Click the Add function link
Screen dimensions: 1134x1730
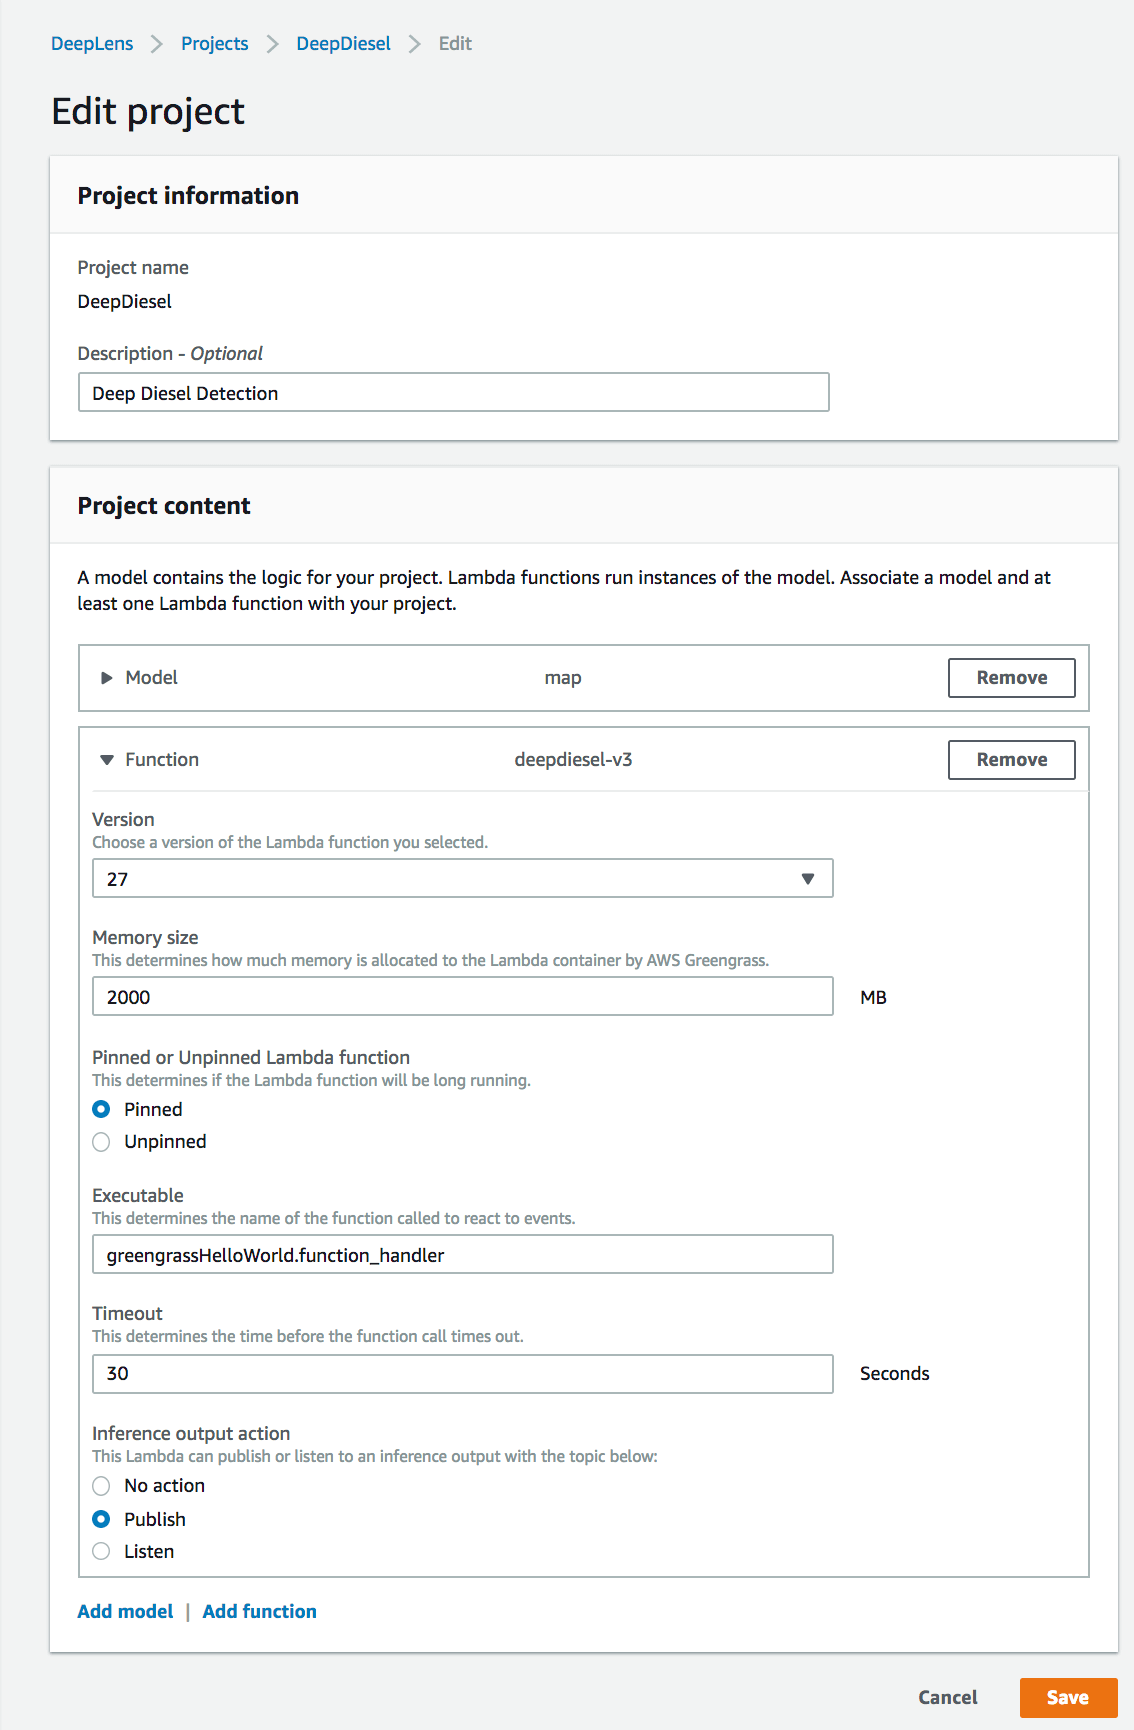(259, 1611)
